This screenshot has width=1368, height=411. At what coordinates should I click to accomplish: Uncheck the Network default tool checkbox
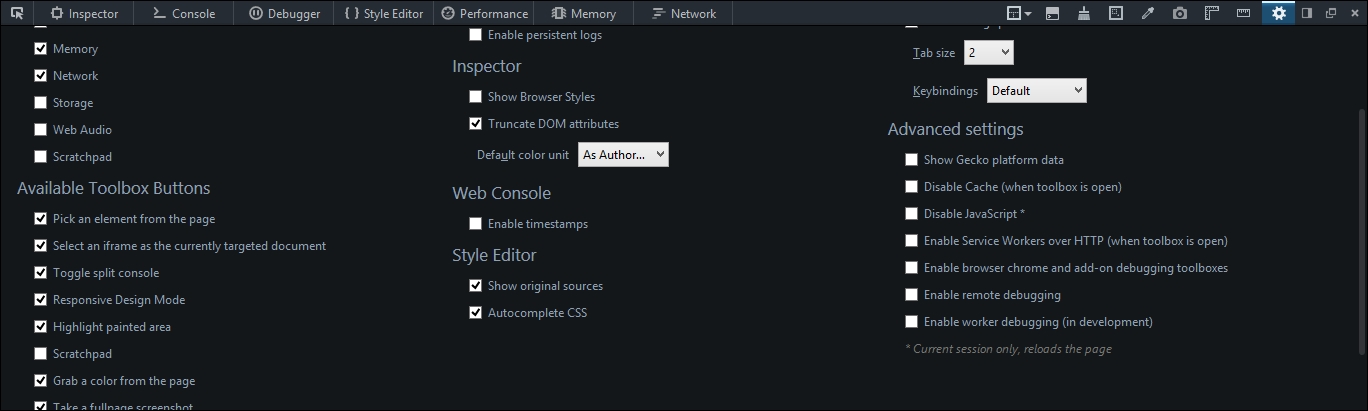40,75
